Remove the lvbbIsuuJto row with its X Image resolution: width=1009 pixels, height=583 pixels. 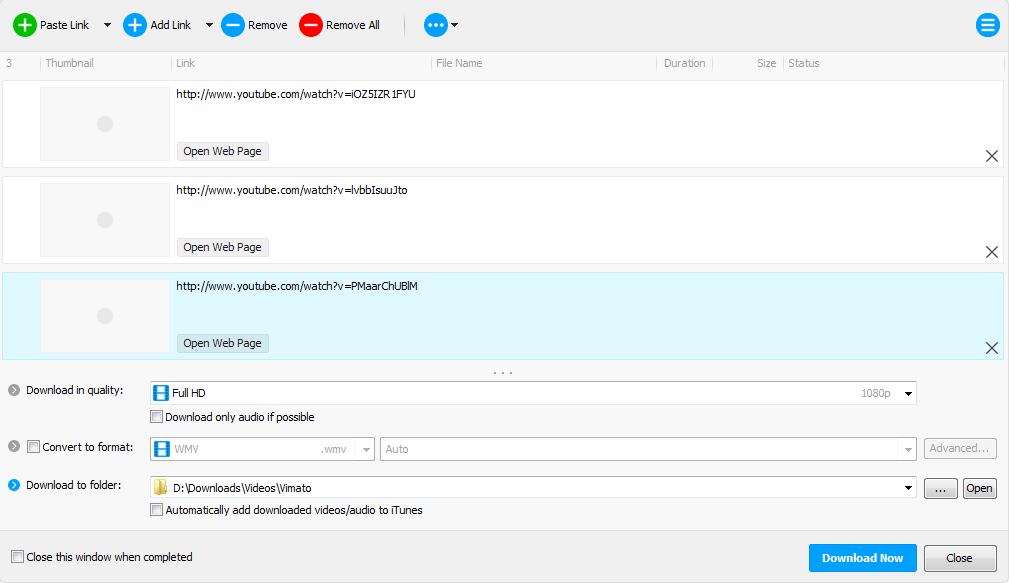(x=992, y=252)
